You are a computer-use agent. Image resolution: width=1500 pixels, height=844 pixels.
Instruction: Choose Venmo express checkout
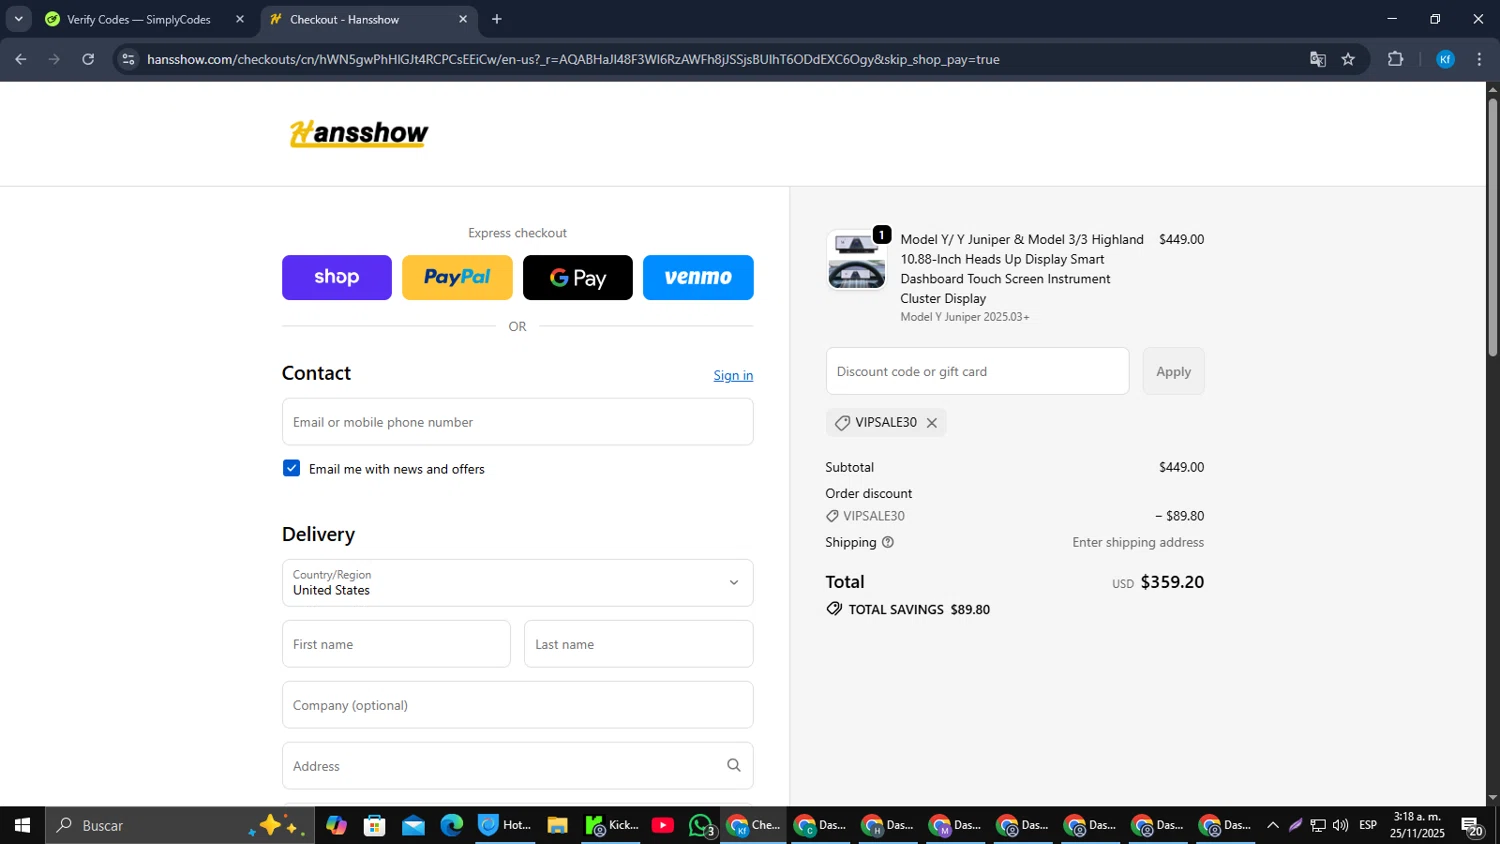(x=698, y=277)
